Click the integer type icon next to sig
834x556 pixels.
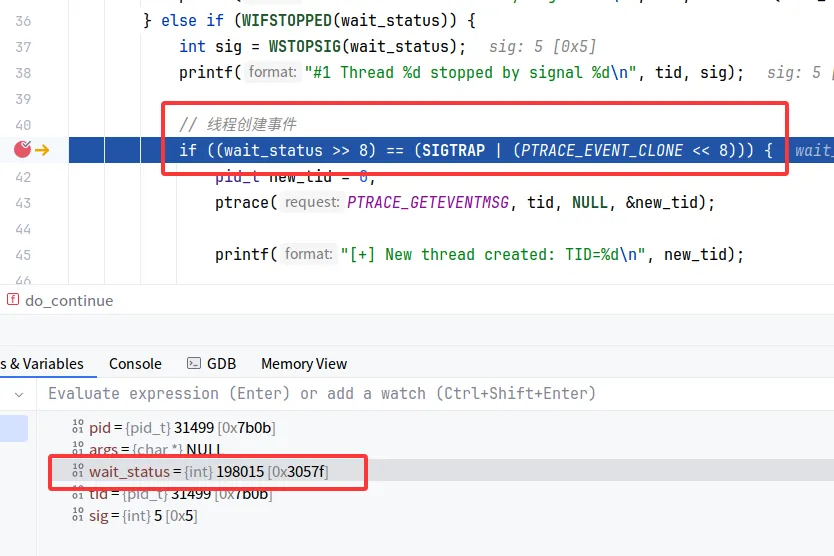pos(78,514)
